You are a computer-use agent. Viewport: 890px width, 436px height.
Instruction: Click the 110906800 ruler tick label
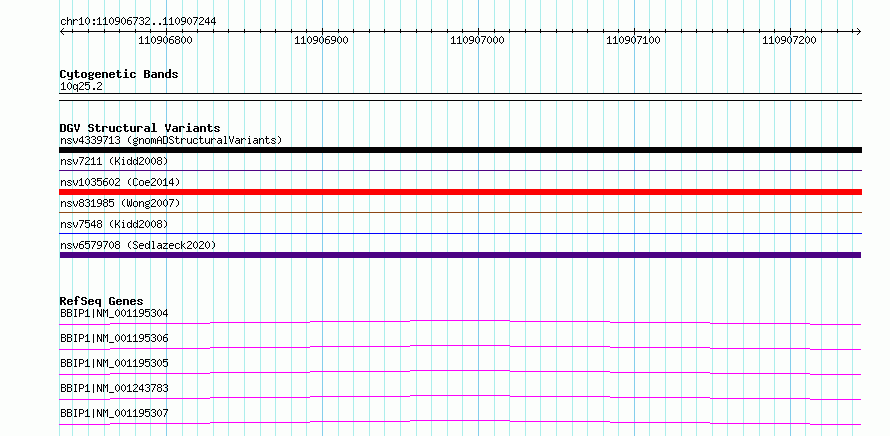[x=165, y=40]
